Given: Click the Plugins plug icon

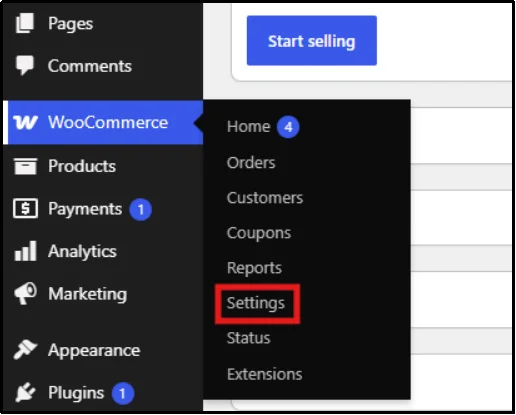Looking at the screenshot, I should (x=25, y=392).
